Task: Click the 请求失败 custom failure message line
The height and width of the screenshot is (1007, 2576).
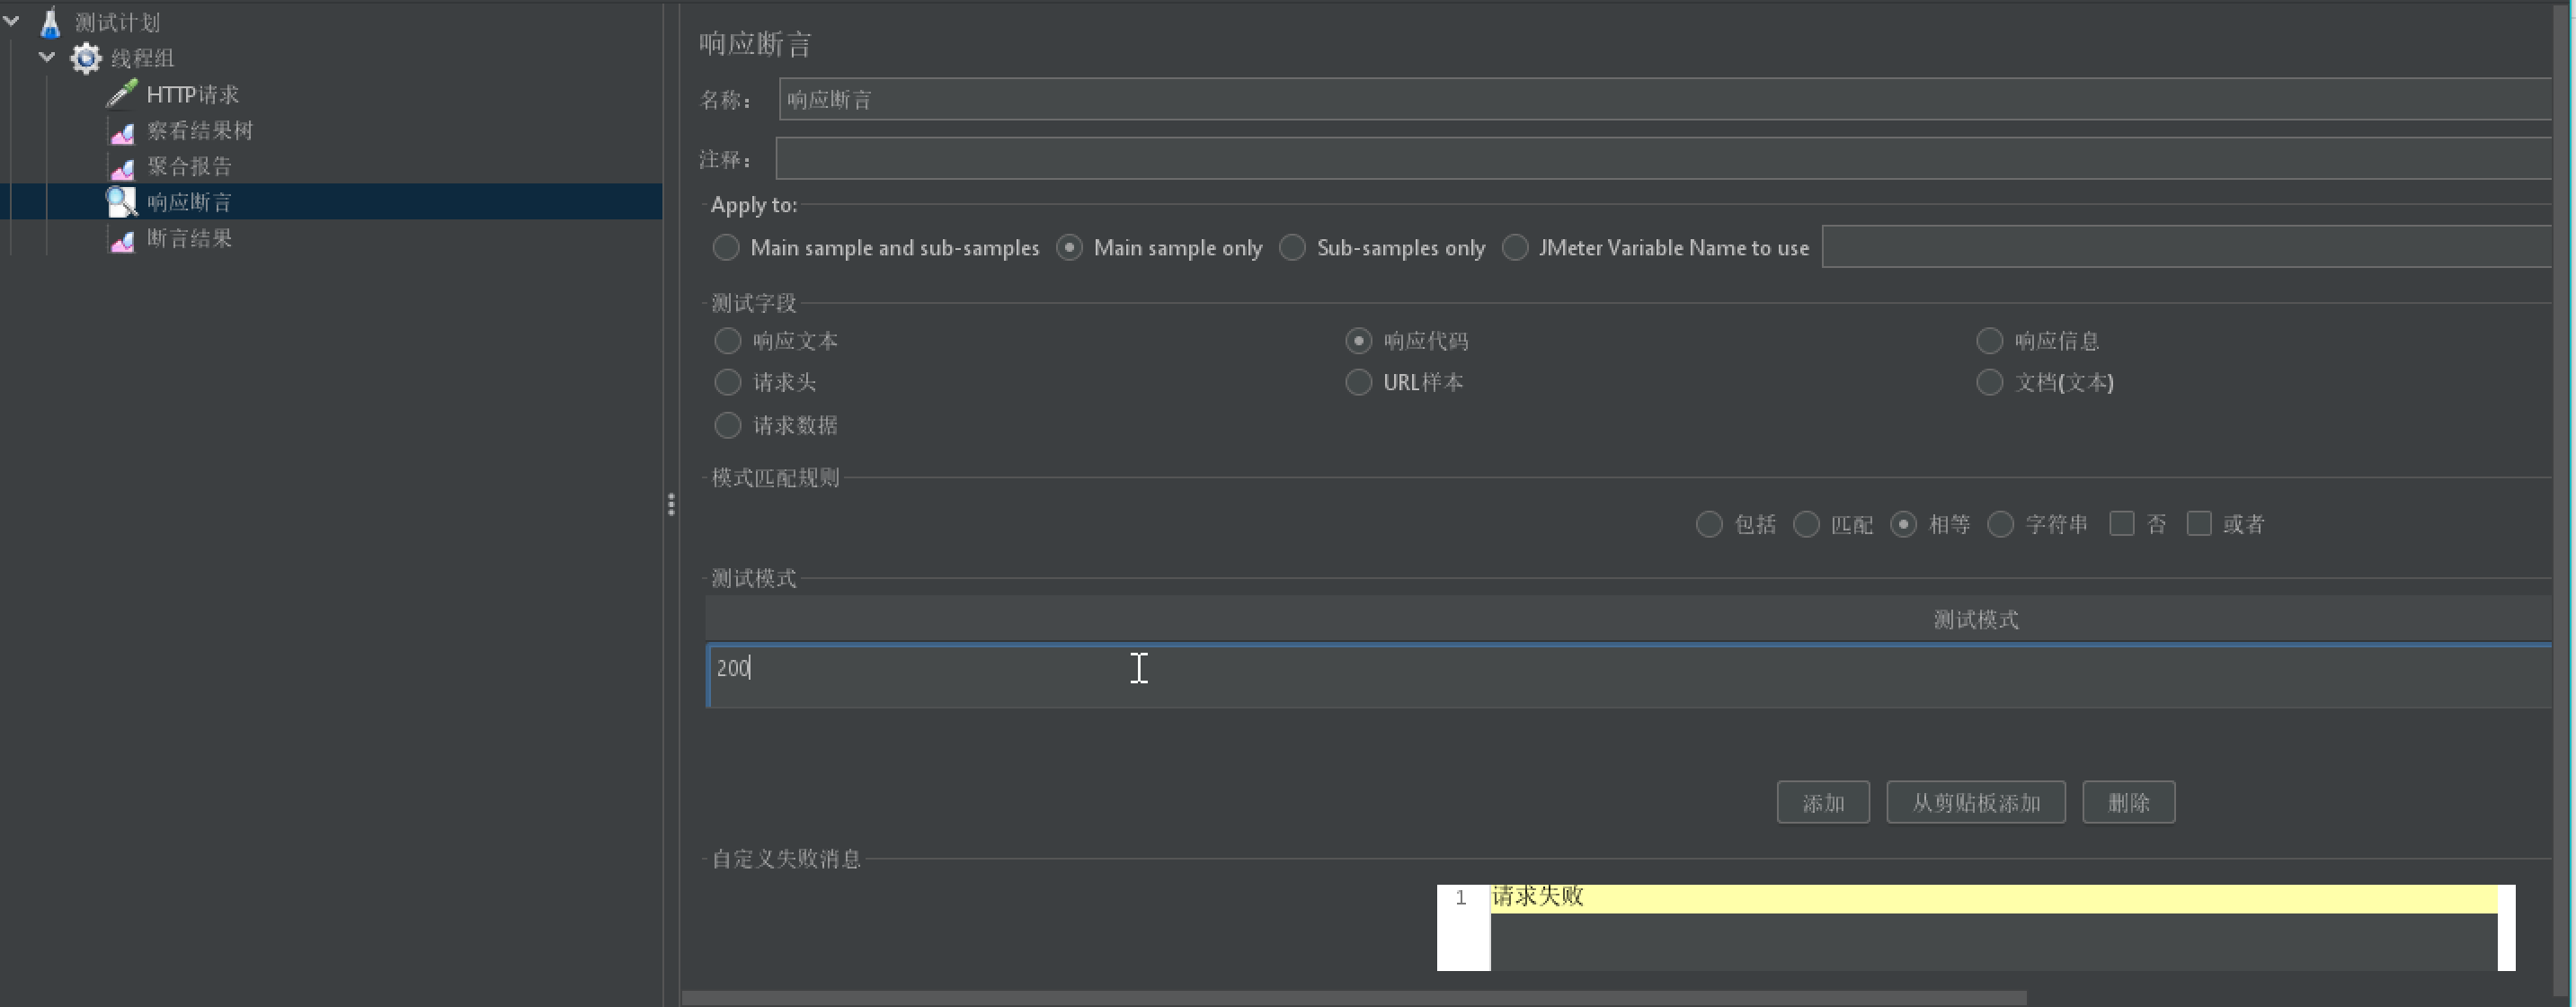Action: [x=1994, y=897]
